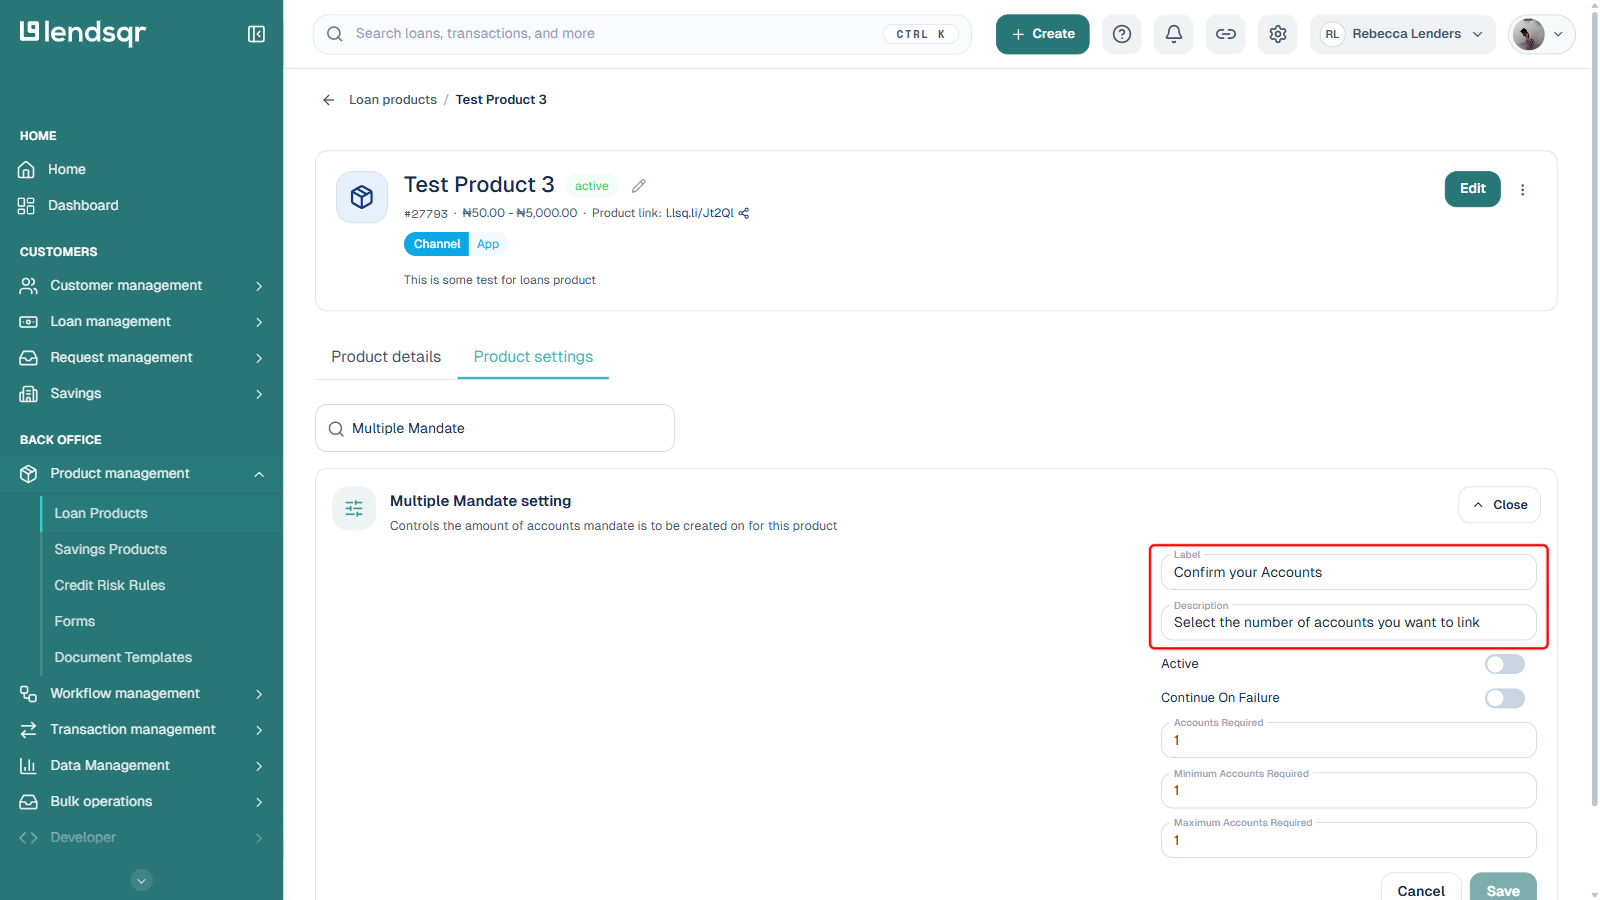This screenshot has width=1600, height=900.
Task: Expand Customer management chevron
Action: tap(259, 286)
